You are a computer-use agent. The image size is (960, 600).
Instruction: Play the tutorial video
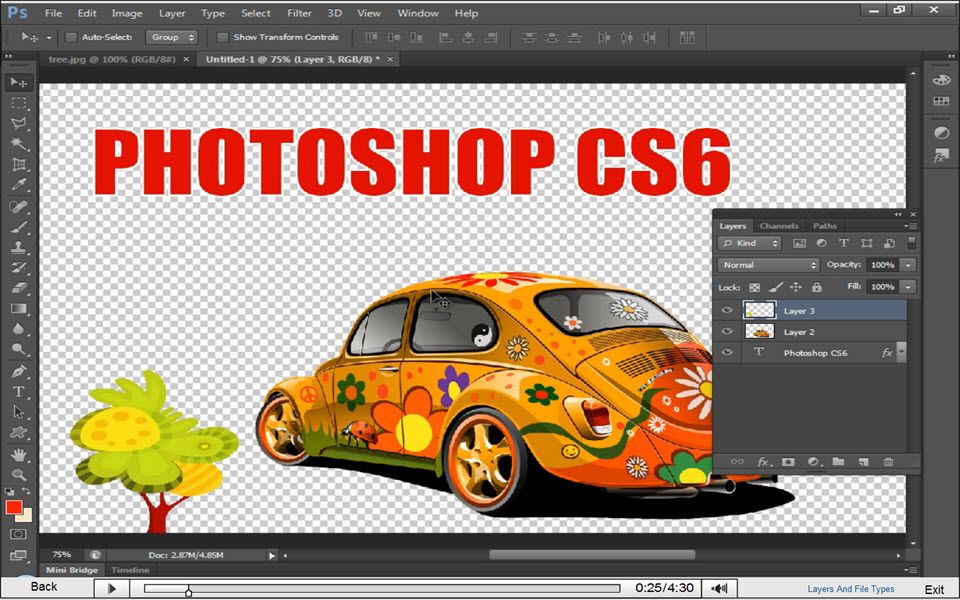[x=112, y=589]
